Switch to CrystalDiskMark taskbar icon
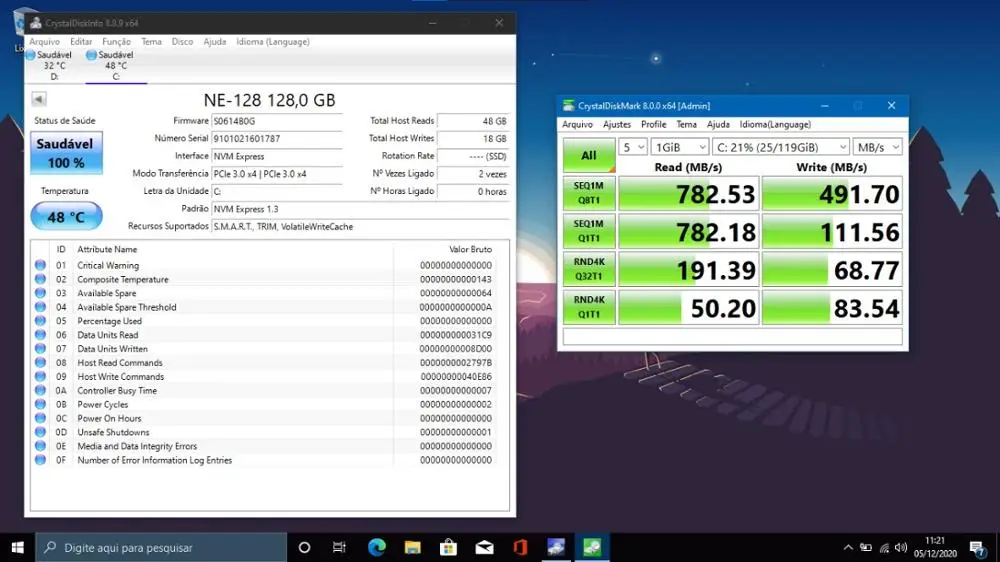This screenshot has height=562, width=1000. (x=592, y=547)
